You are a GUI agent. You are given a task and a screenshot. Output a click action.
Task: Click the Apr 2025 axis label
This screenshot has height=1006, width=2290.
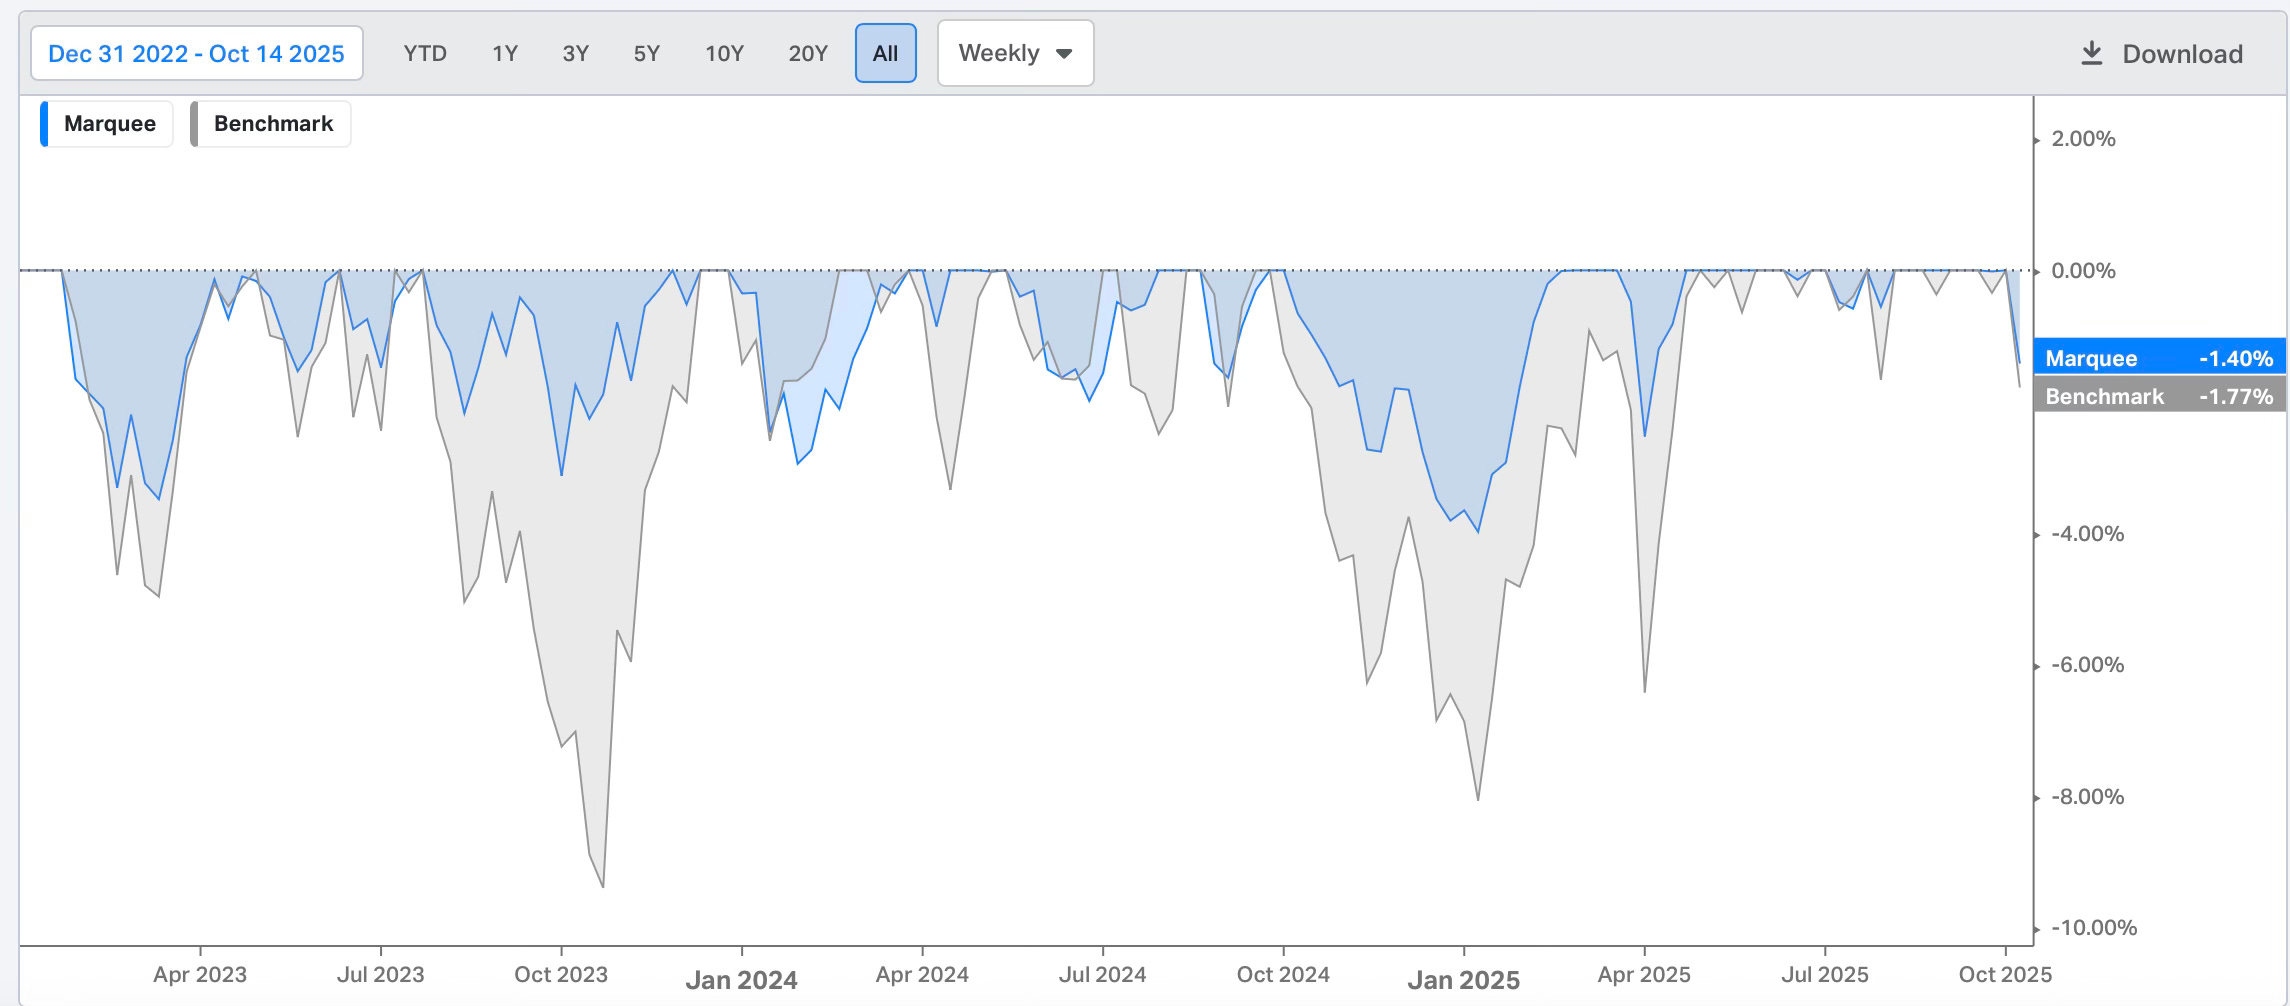click(x=1644, y=975)
